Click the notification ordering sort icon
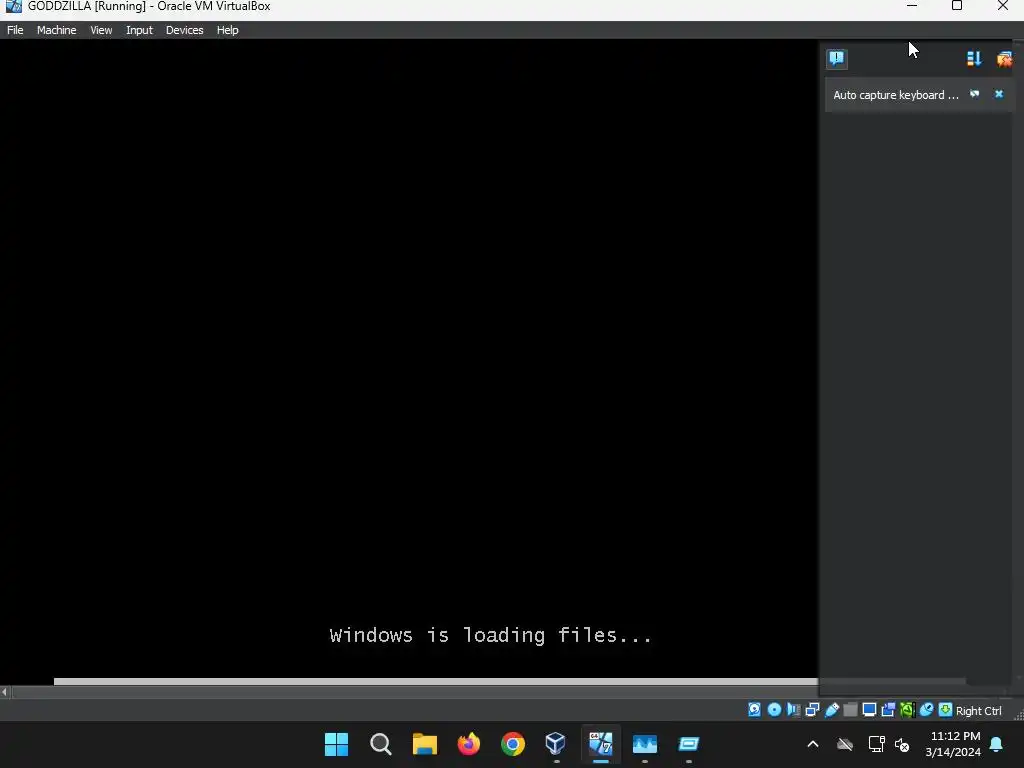This screenshot has width=1024, height=768. click(974, 59)
